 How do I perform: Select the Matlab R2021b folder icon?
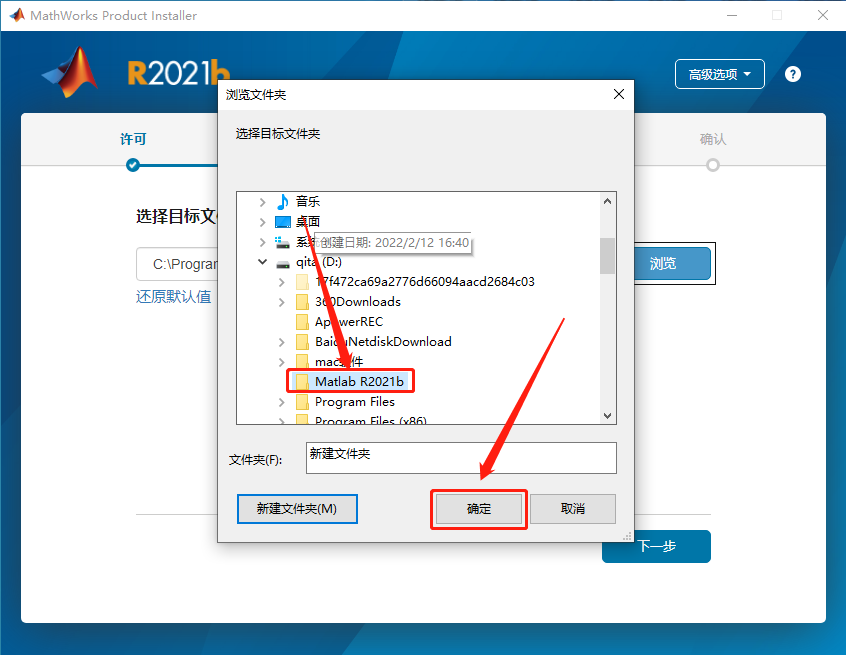point(303,381)
